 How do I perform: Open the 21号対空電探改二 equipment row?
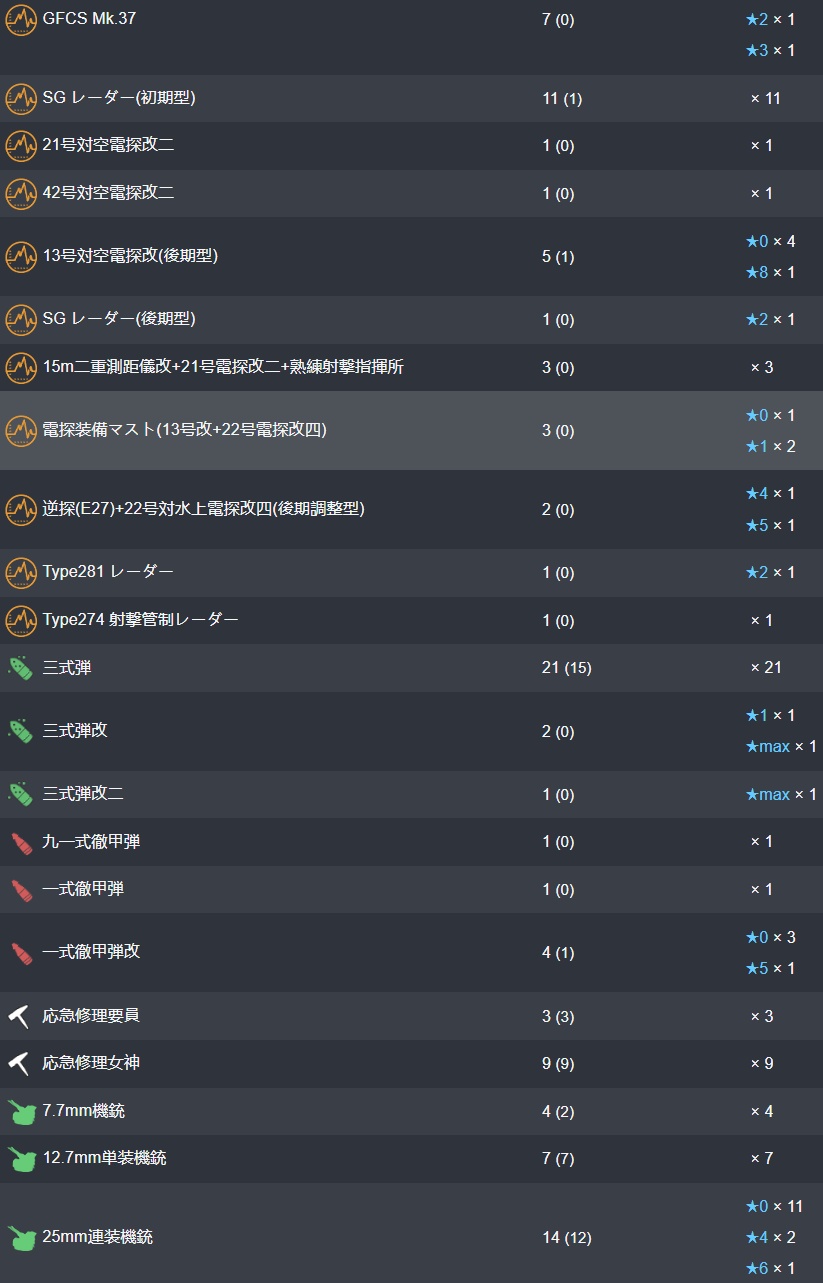[x=411, y=146]
